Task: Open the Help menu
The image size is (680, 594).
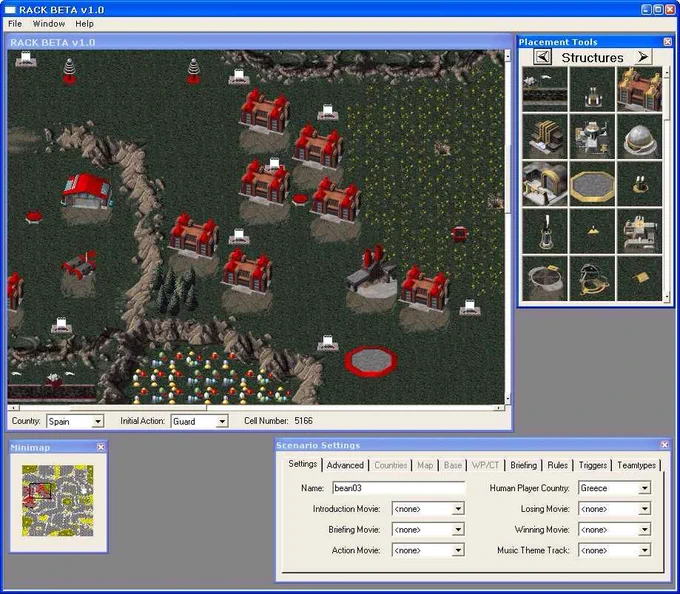Action: coord(85,24)
